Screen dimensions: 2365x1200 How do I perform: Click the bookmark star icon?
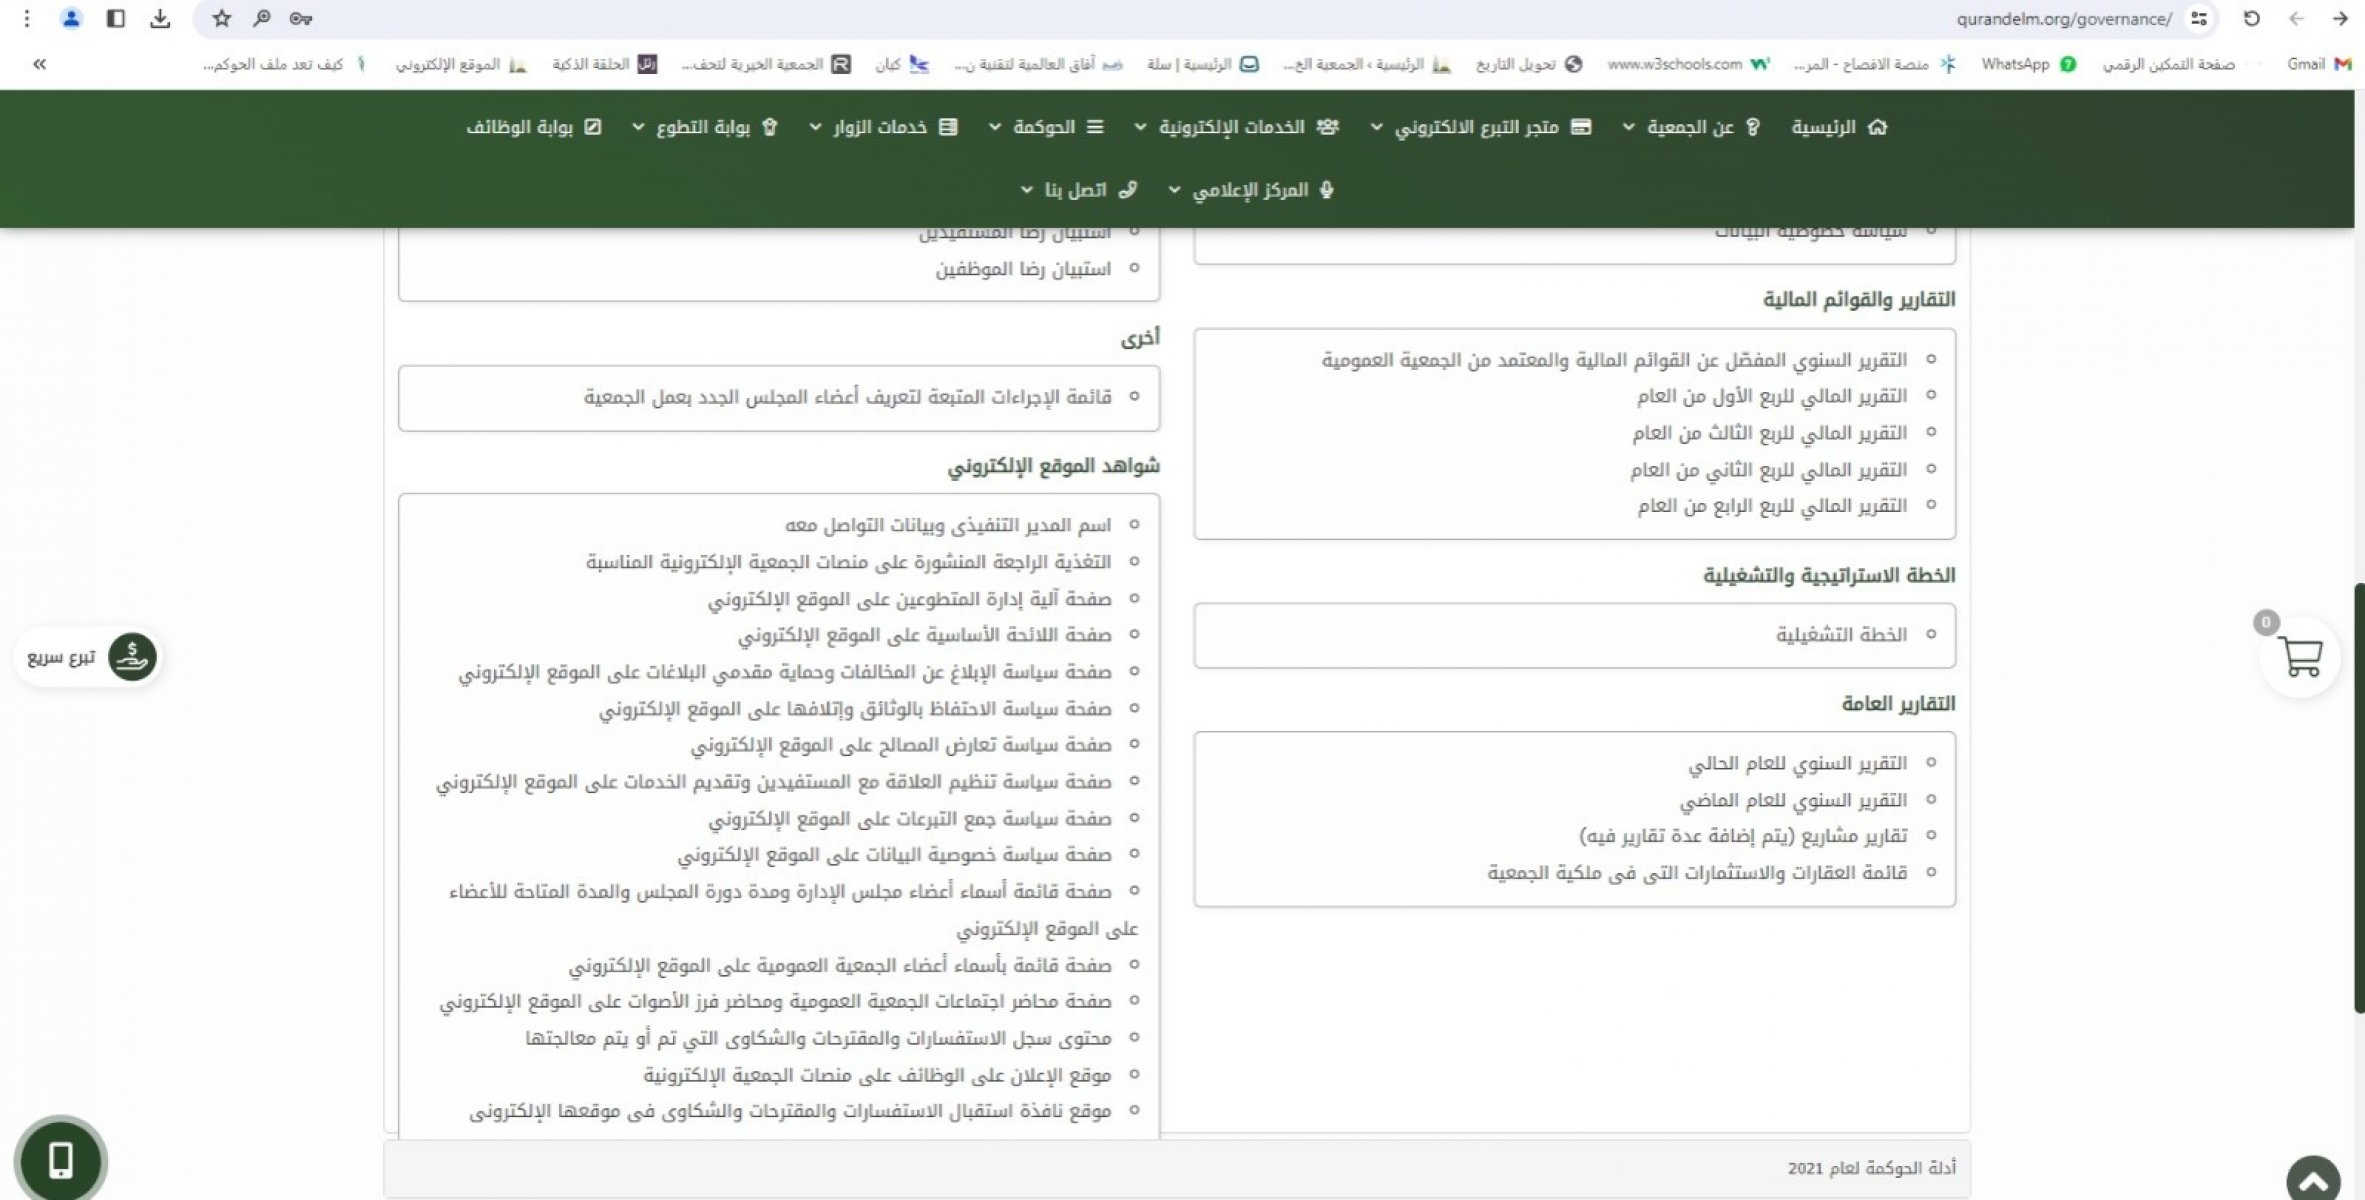pyautogui.click(x=222, y=18)
